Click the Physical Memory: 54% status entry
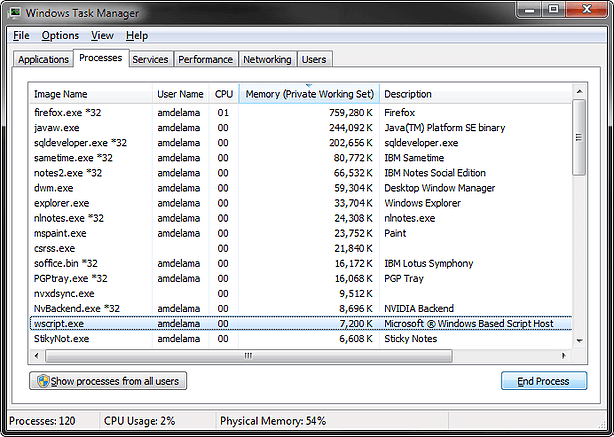 click(273, 421)
